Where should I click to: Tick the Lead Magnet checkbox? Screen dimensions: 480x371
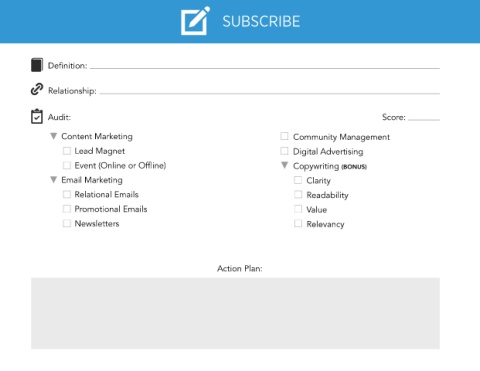tap(67, 151)
